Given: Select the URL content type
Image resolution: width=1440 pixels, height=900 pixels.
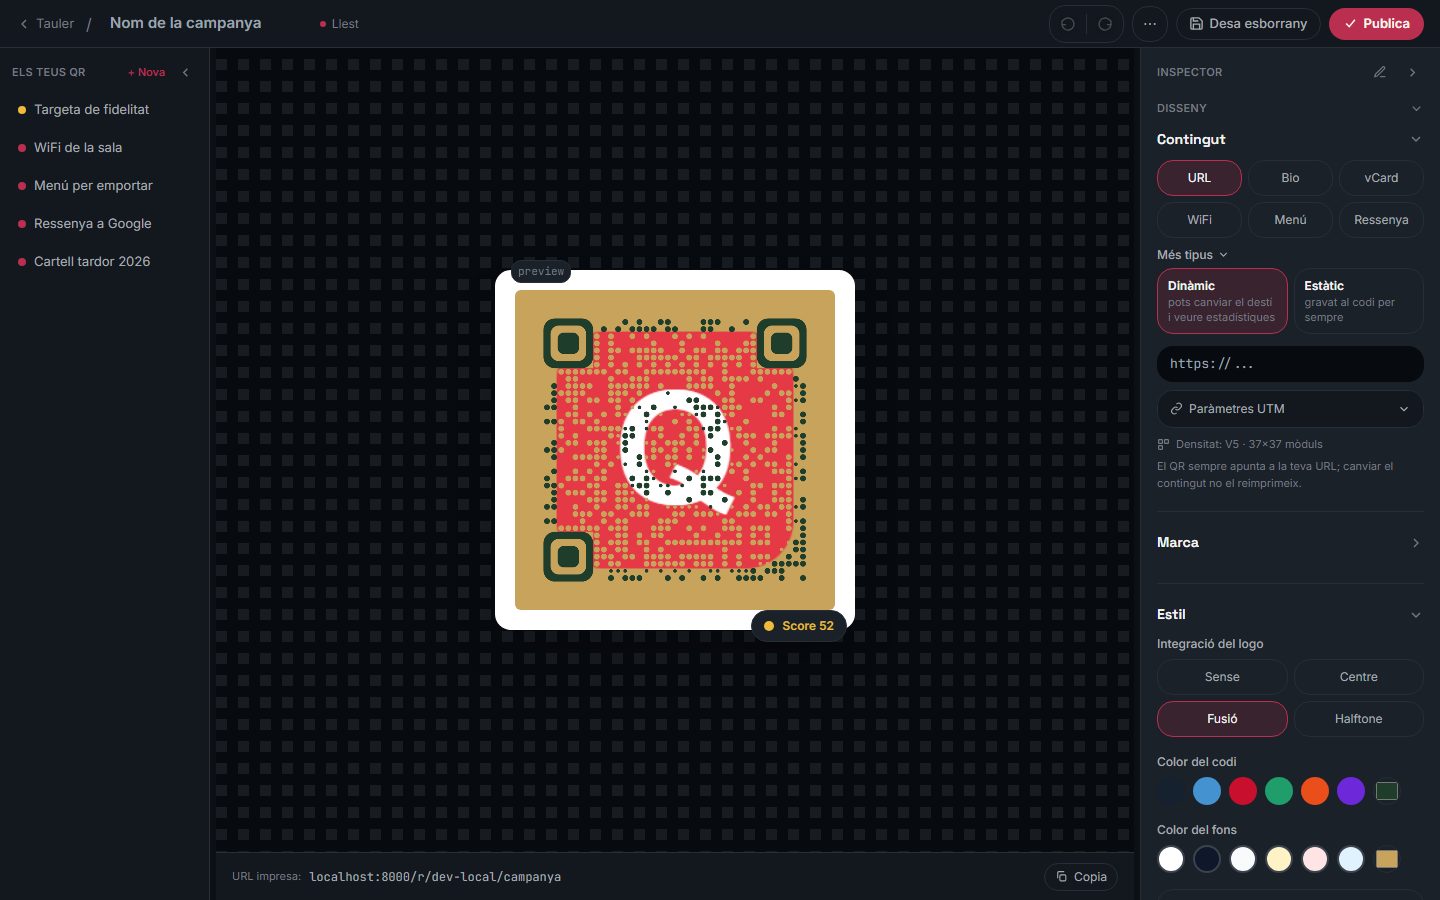Looking at the screenshot, I should click(x=1199, y=178).
